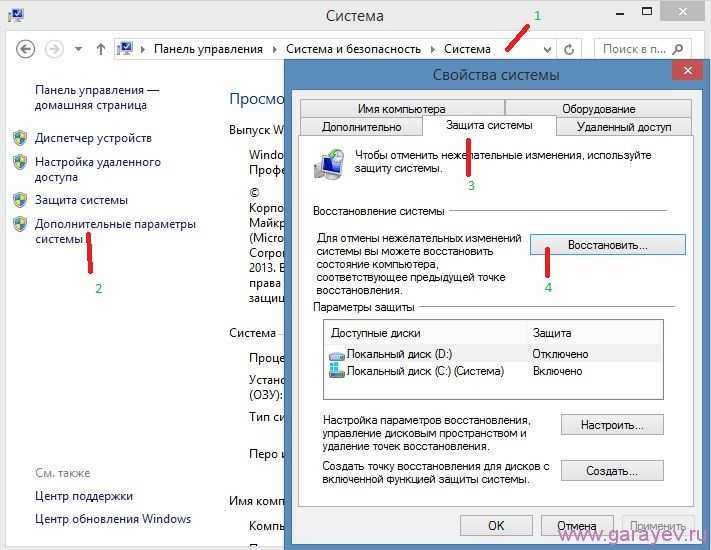
Task: Click Включено protection status cell
Action: 557,371
